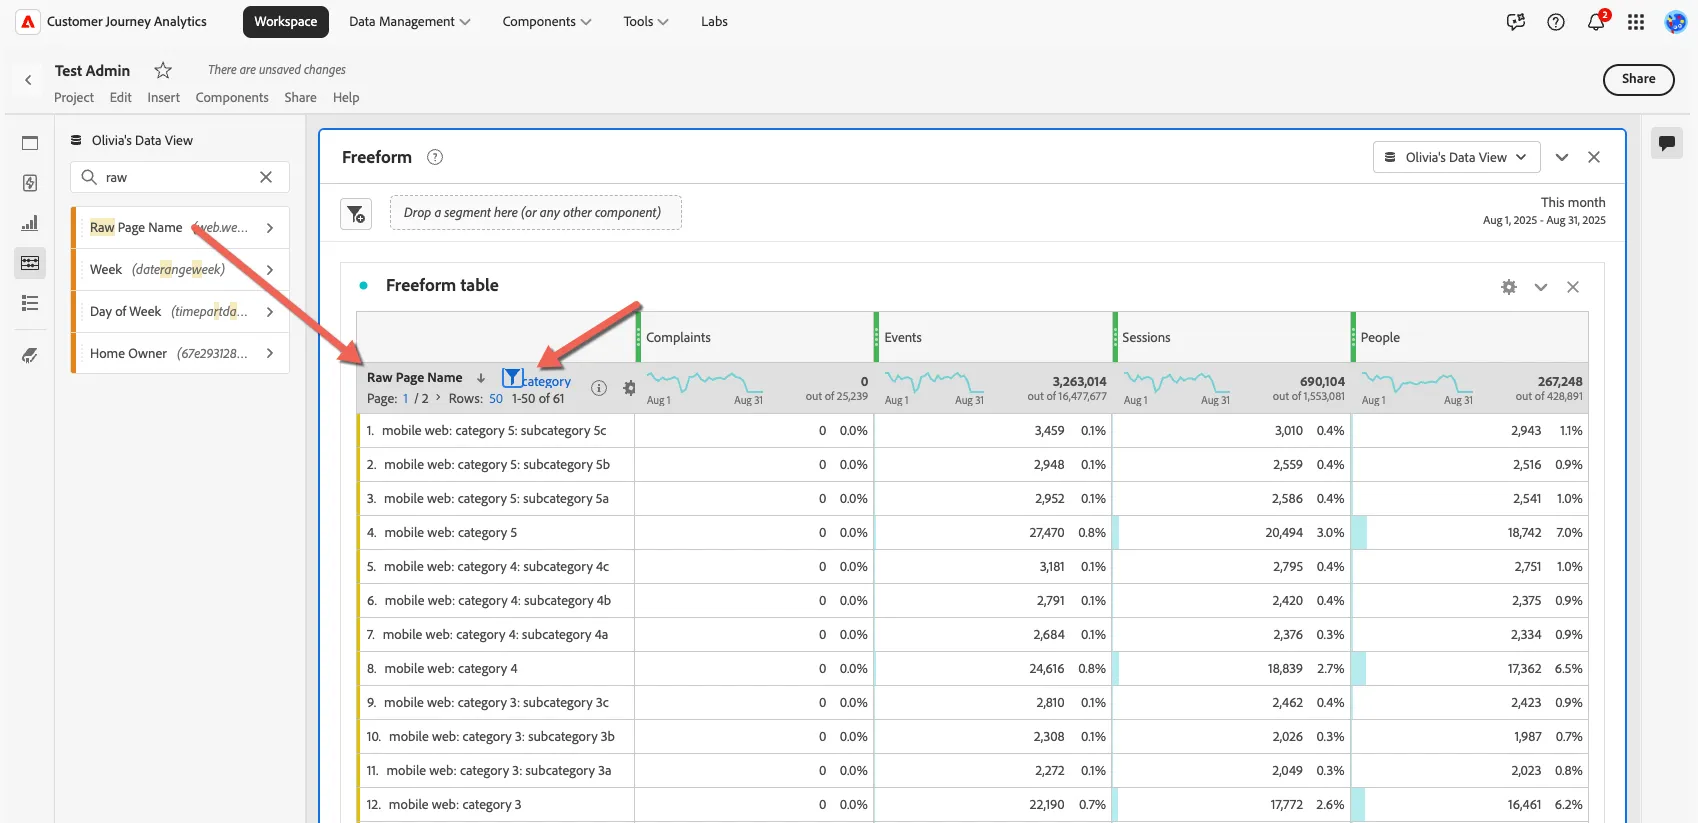The height and width of the screenshot is (823, 1698).
Task: Click the Share button in the top right
Action: click(x=1638, y=79)
